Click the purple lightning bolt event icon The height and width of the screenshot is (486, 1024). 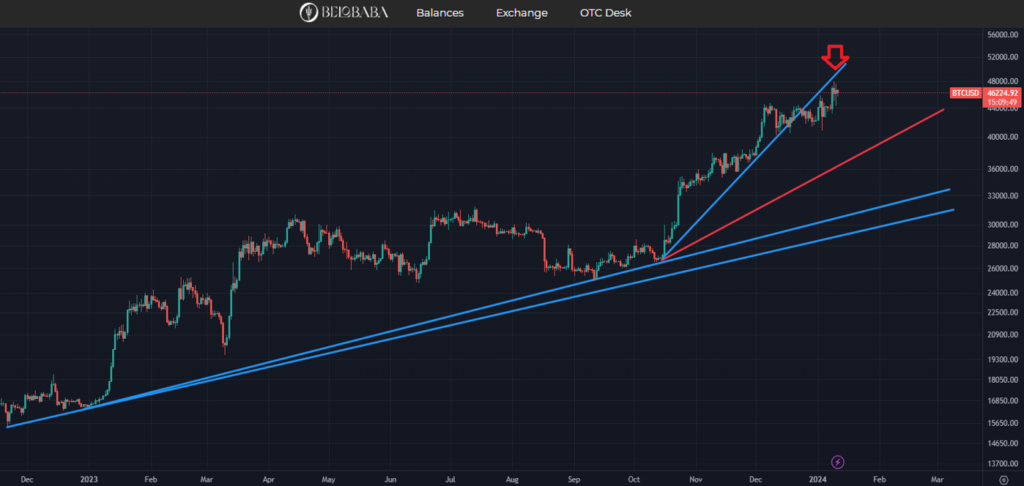[x=838, y=462]
